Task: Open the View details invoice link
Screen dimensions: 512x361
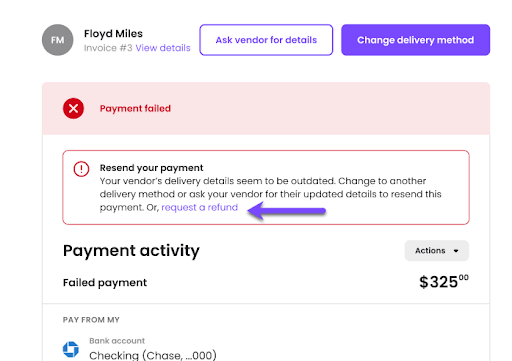Action: click(x=163, y=48)
